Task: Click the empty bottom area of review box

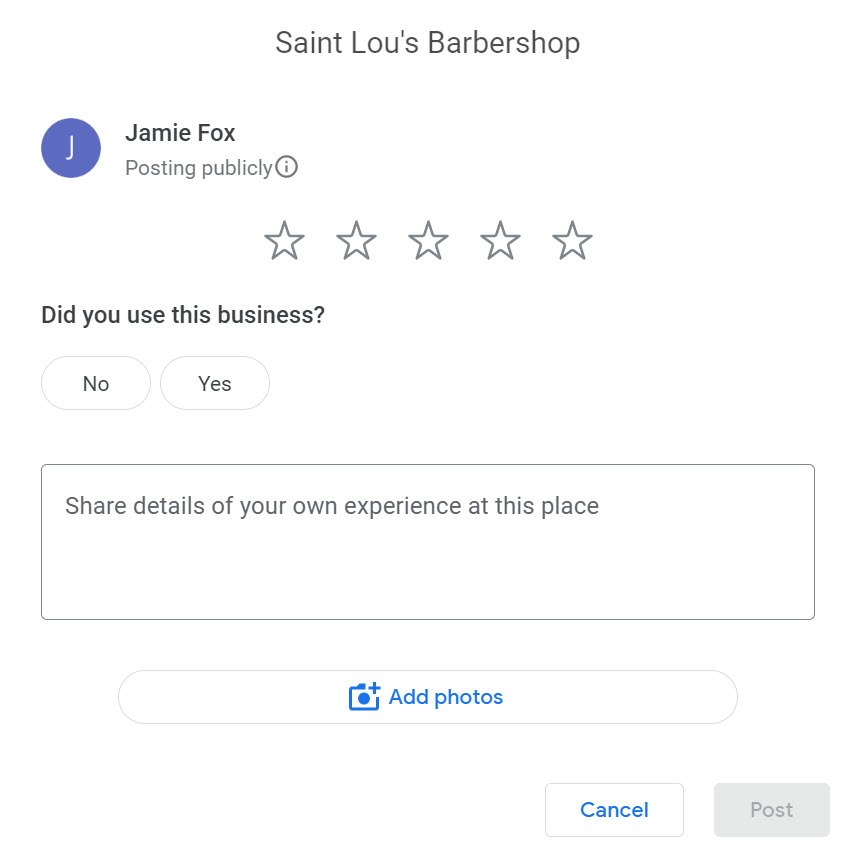Action: pos(428,585)
